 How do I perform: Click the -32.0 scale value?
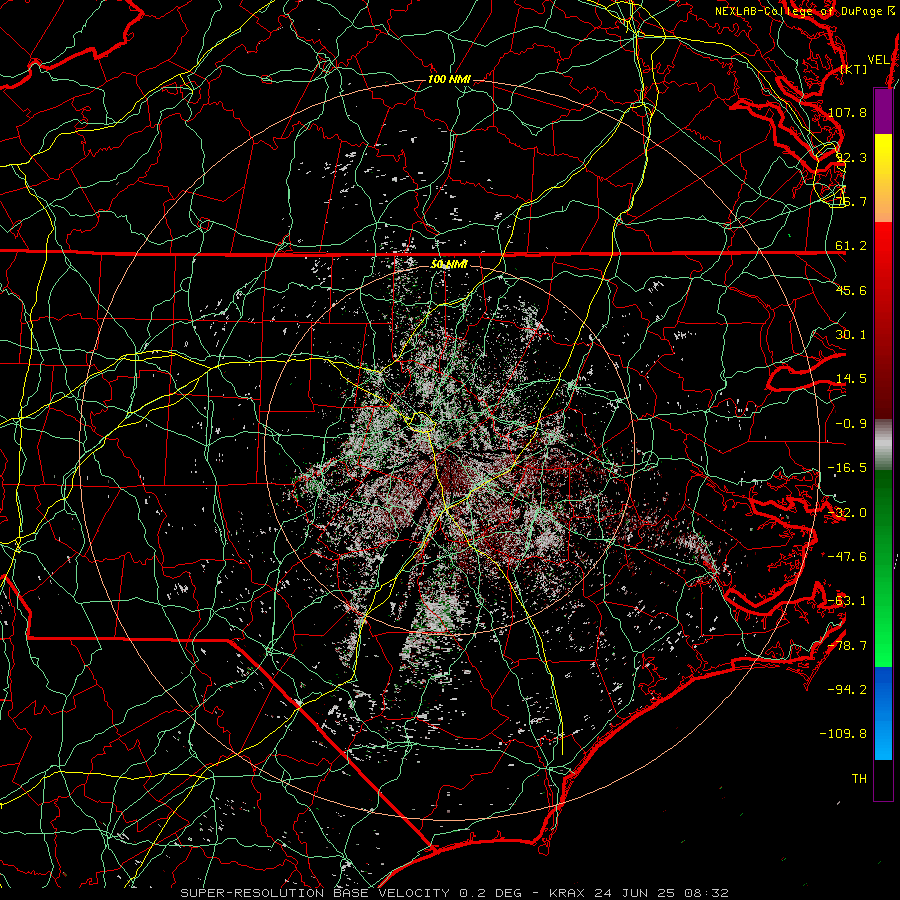[x=847, y=513]
